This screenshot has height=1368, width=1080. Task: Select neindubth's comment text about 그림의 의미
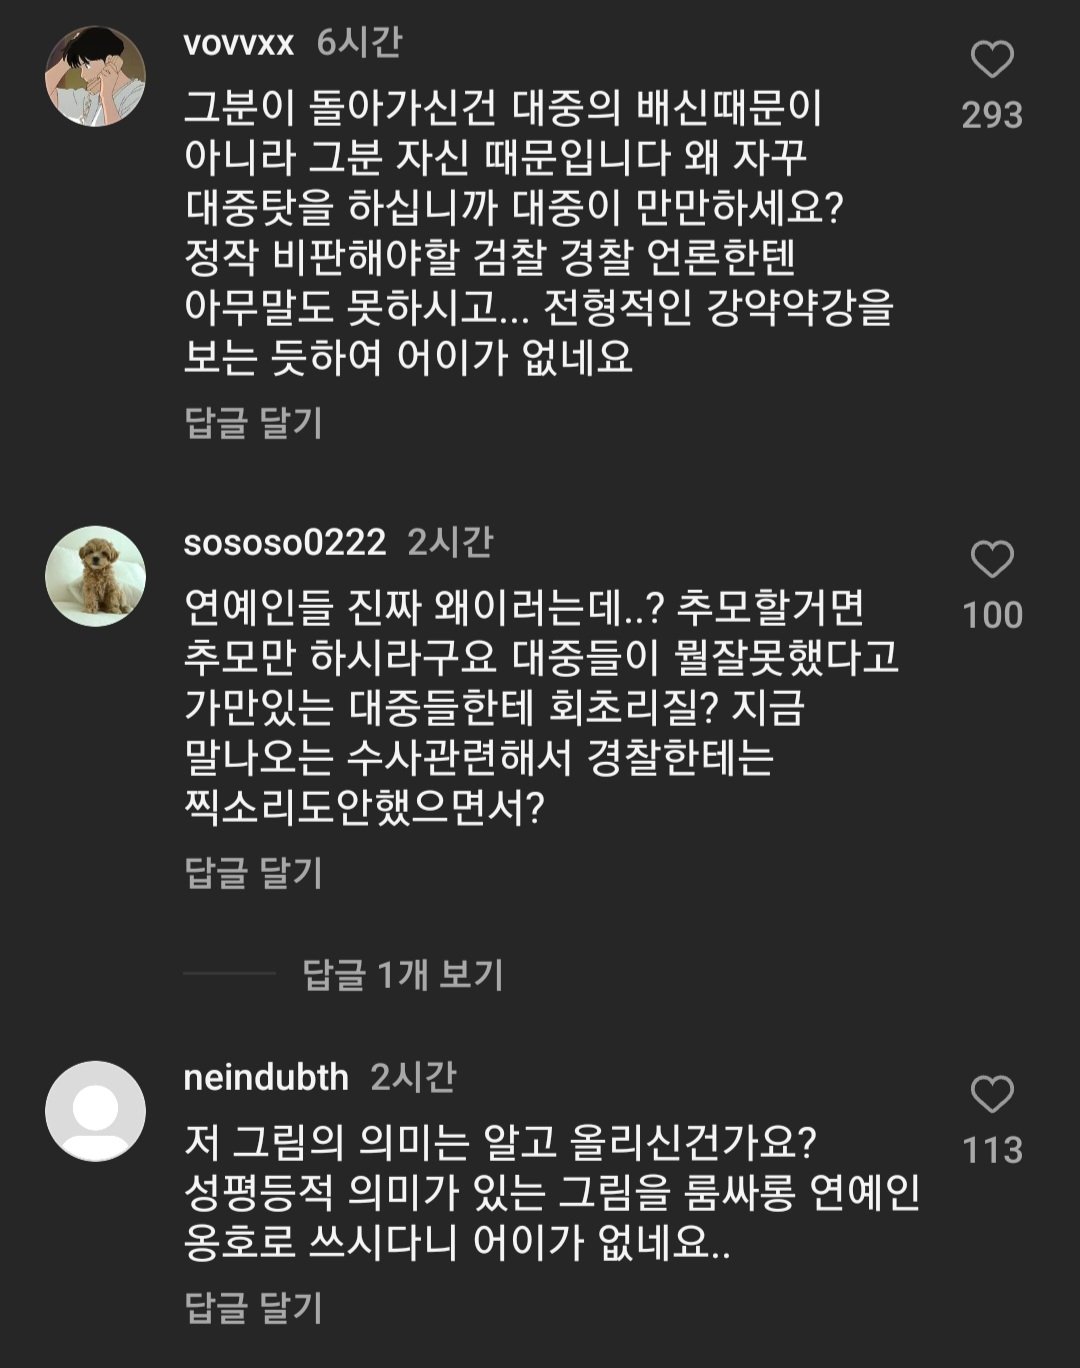coord(550,1192)
